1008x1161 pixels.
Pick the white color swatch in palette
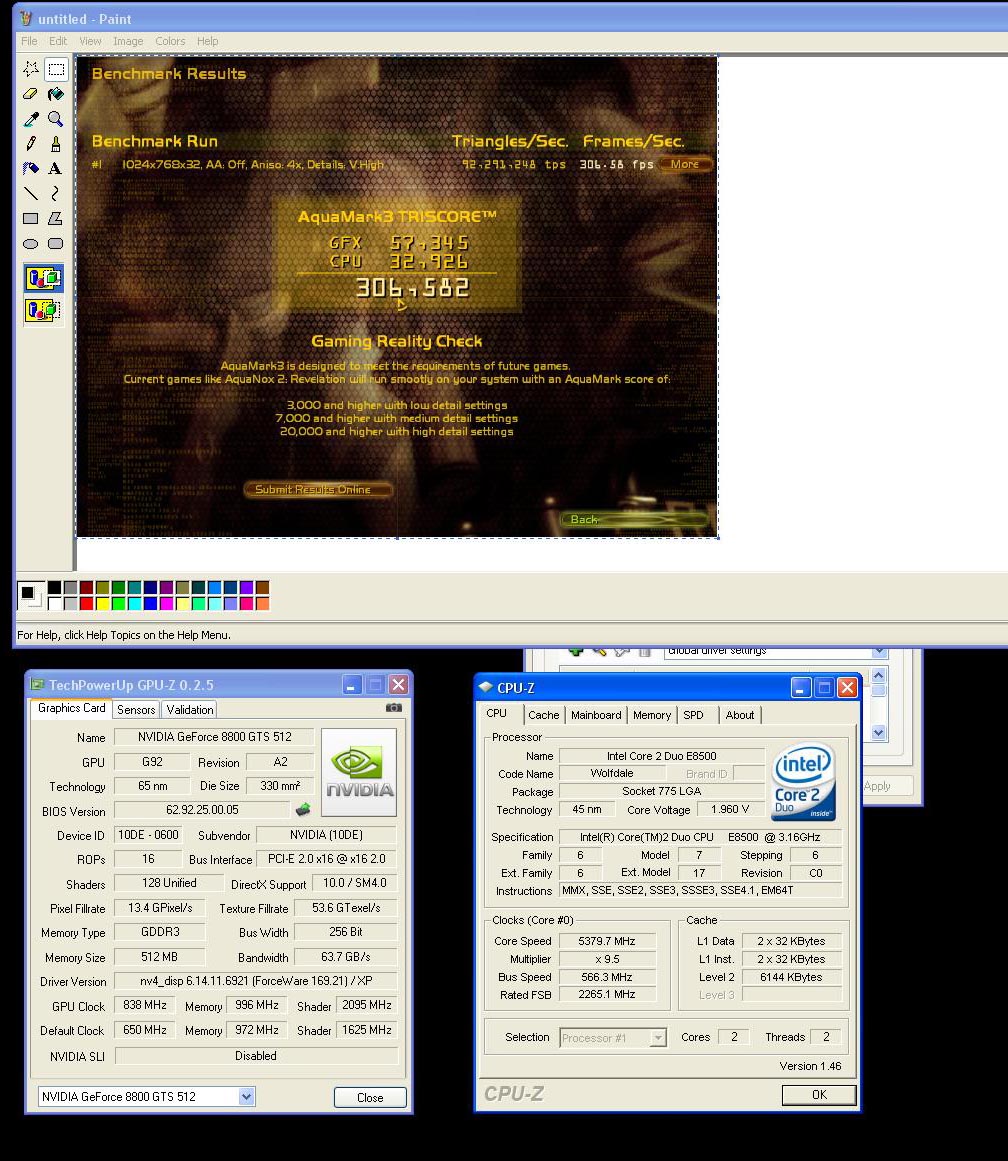click(x=55, y=603)
